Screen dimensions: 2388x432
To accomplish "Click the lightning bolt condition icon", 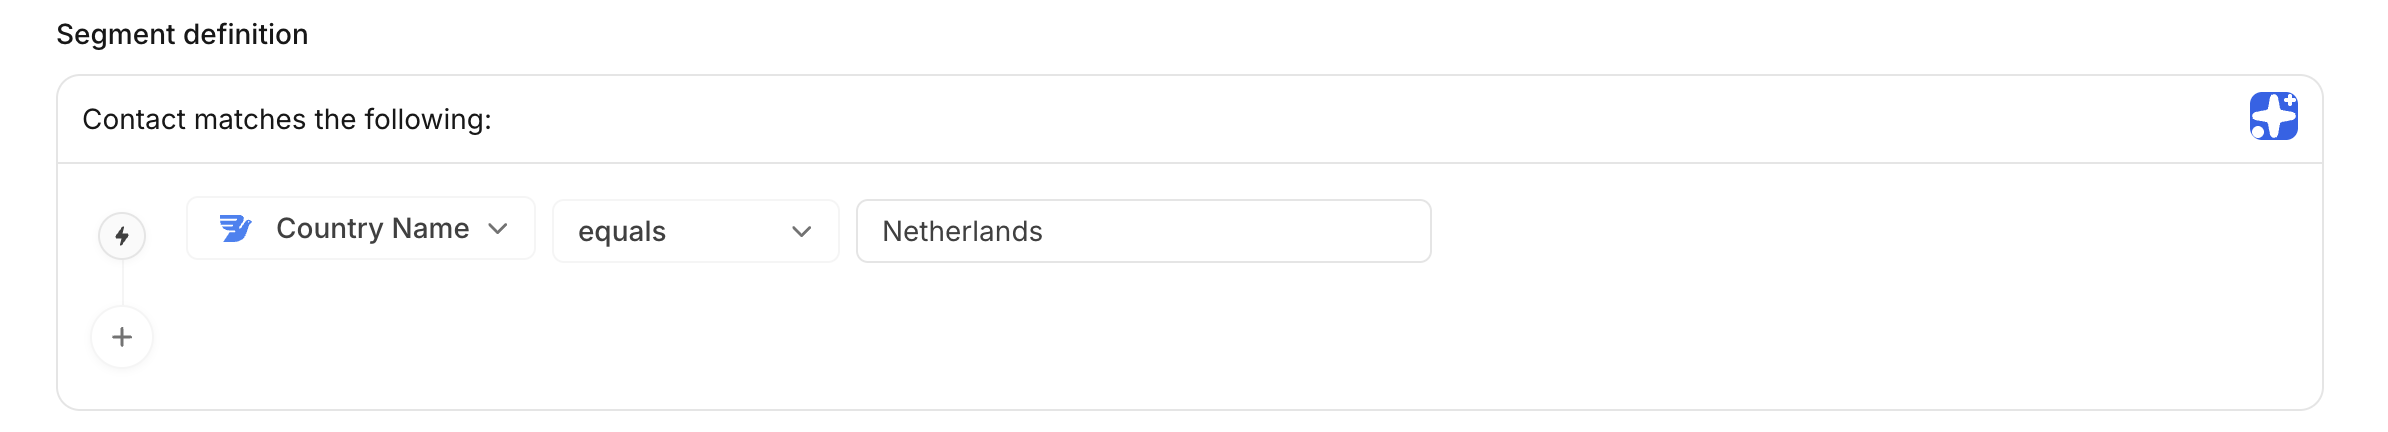I will (122, 236).
